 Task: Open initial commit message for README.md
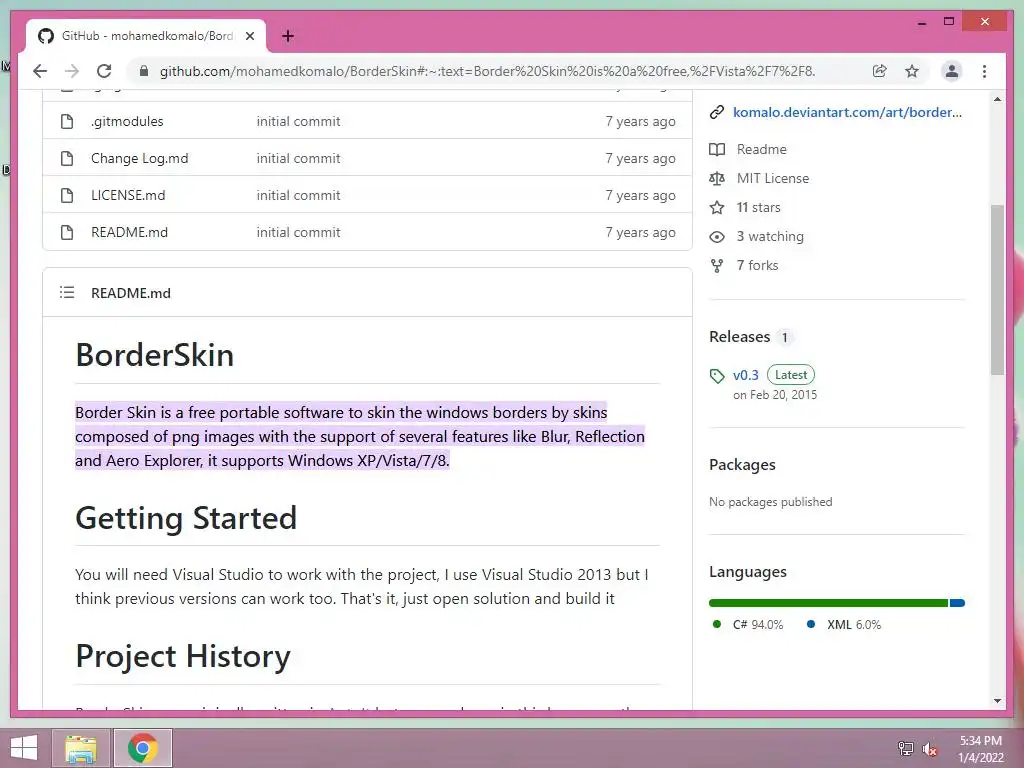pos(298,232)
